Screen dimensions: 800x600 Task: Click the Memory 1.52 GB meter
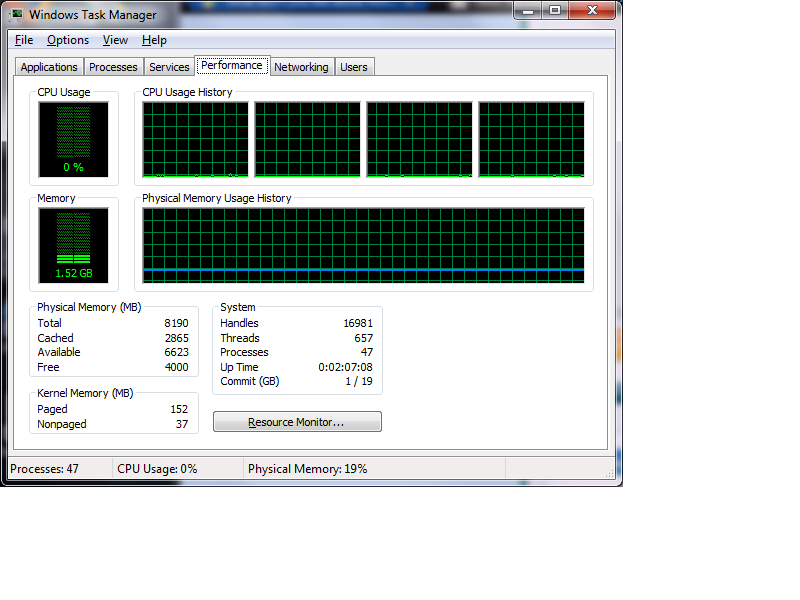click(73, 245)
